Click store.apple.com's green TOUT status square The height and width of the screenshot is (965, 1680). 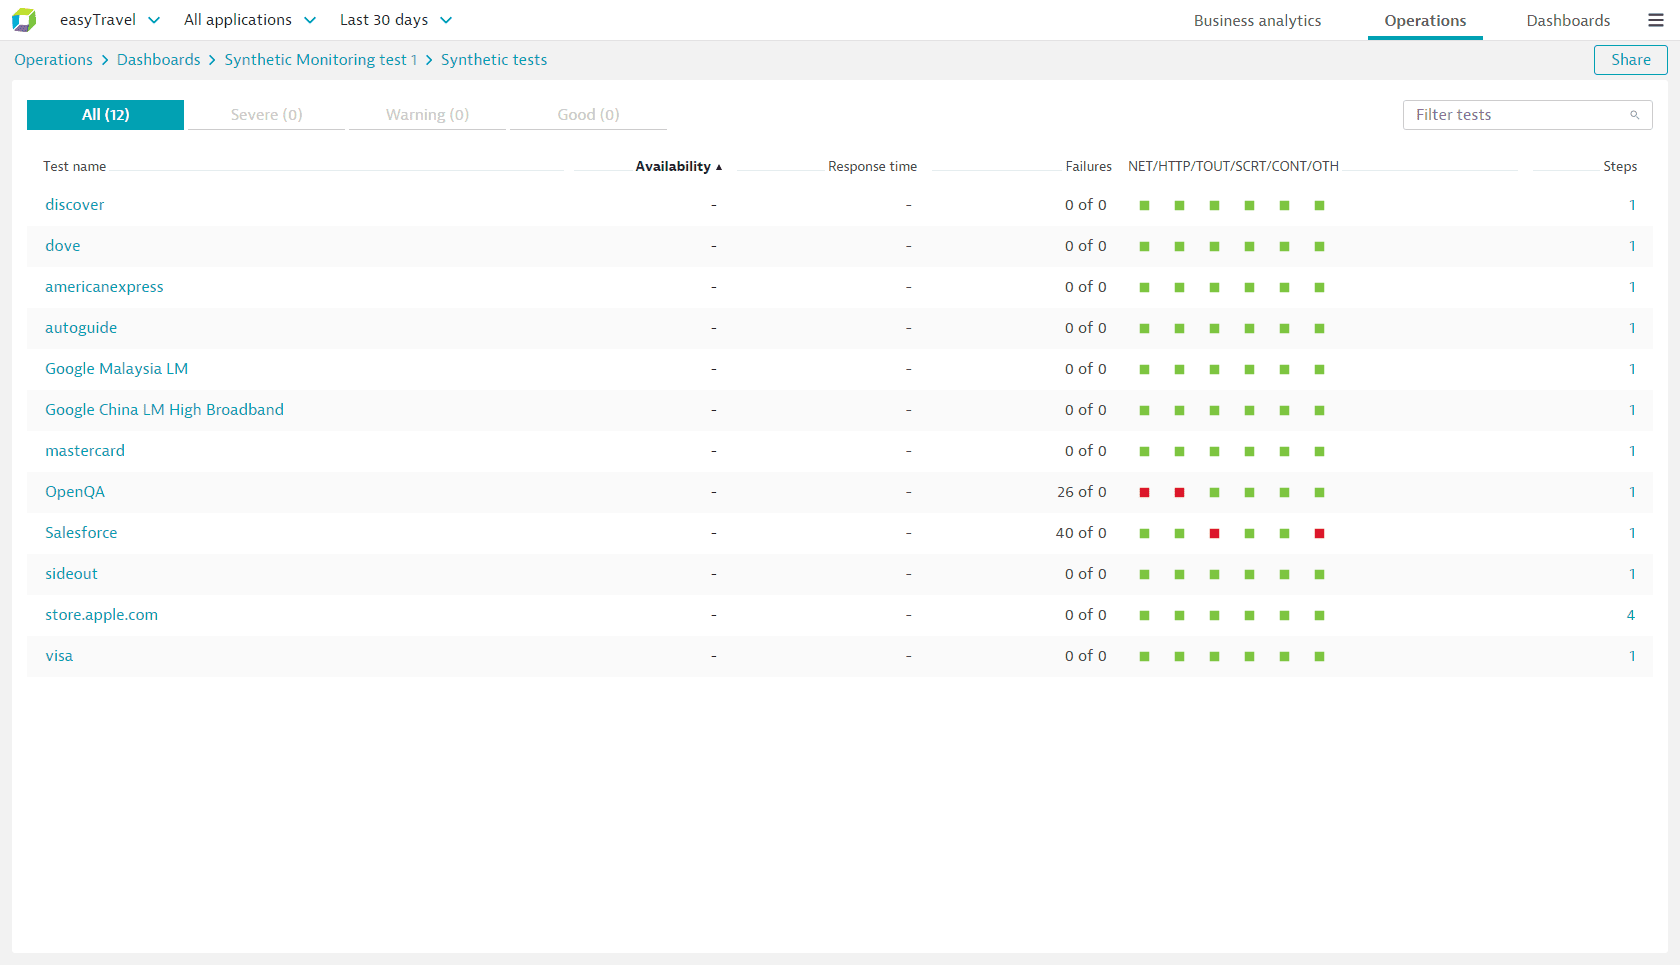[x=1215, y=615]
